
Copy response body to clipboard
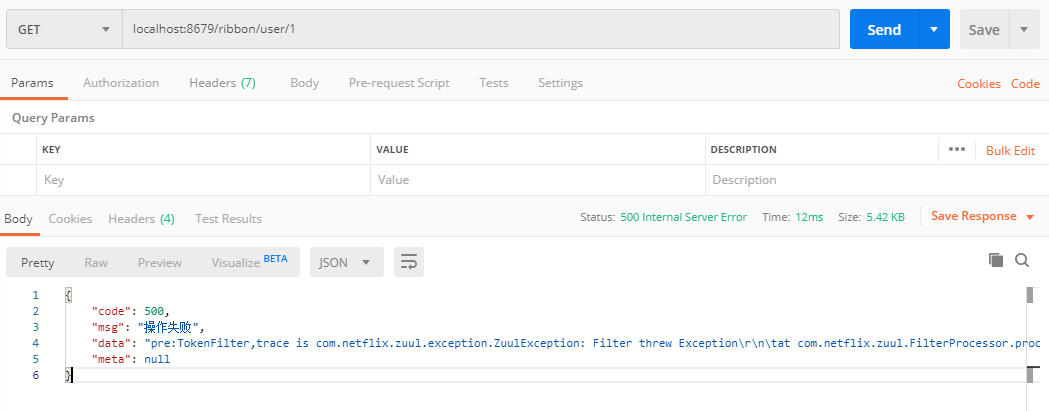[x=995, y=260]
